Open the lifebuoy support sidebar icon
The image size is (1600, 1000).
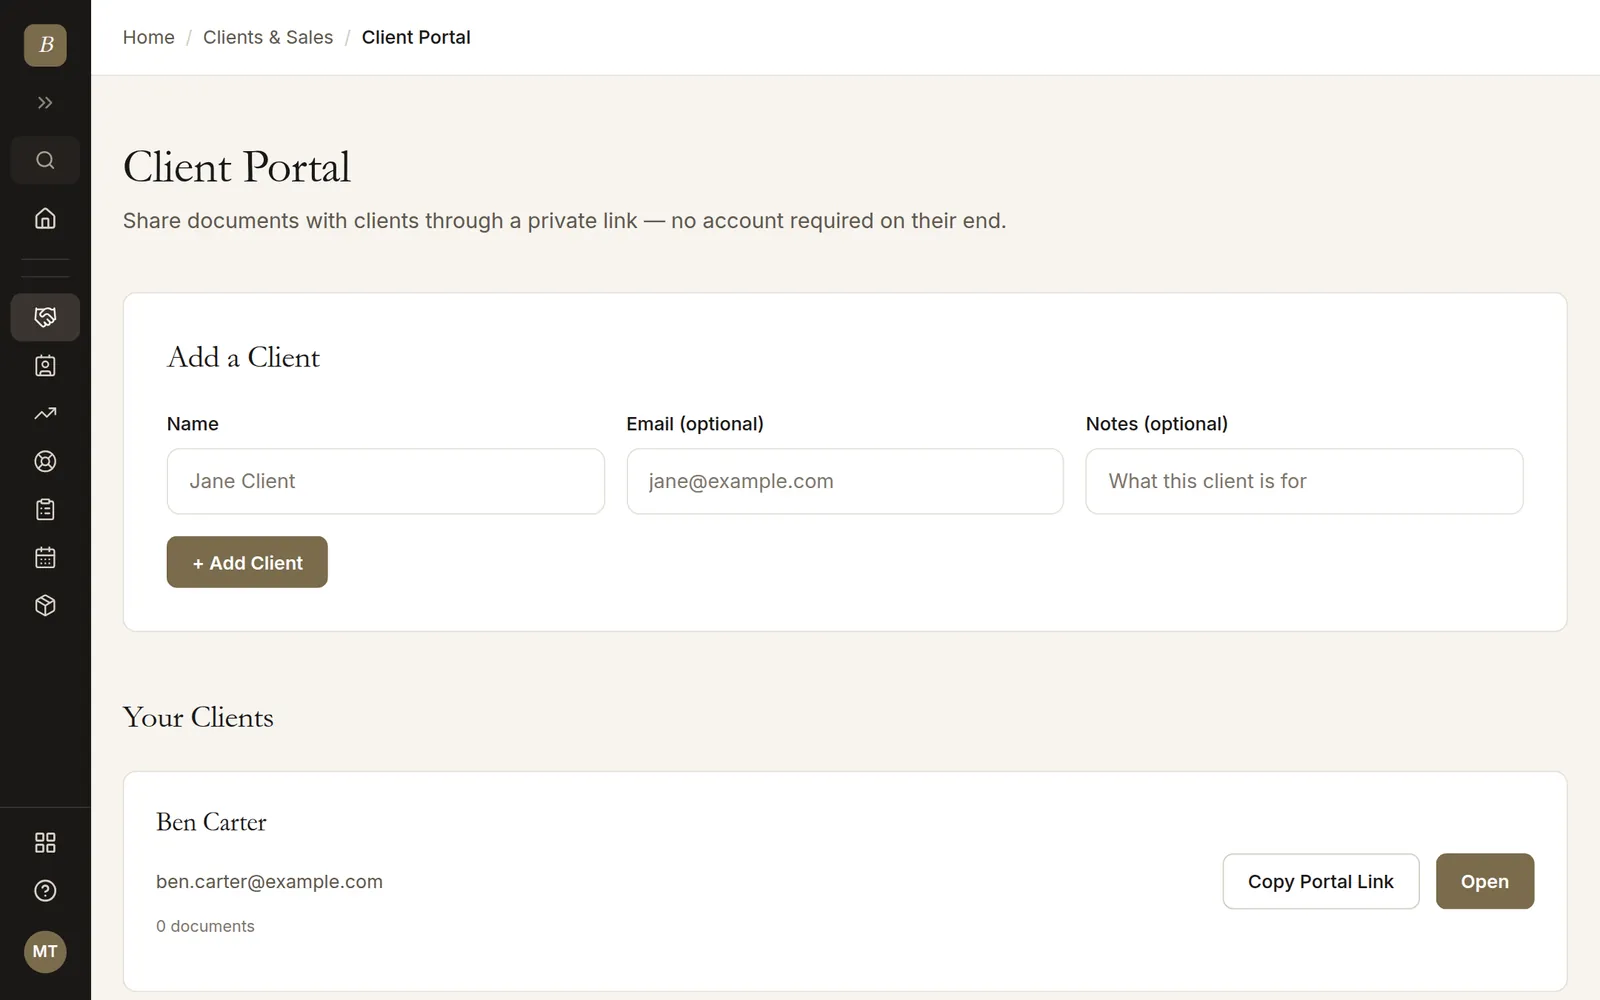coord(45,461)
